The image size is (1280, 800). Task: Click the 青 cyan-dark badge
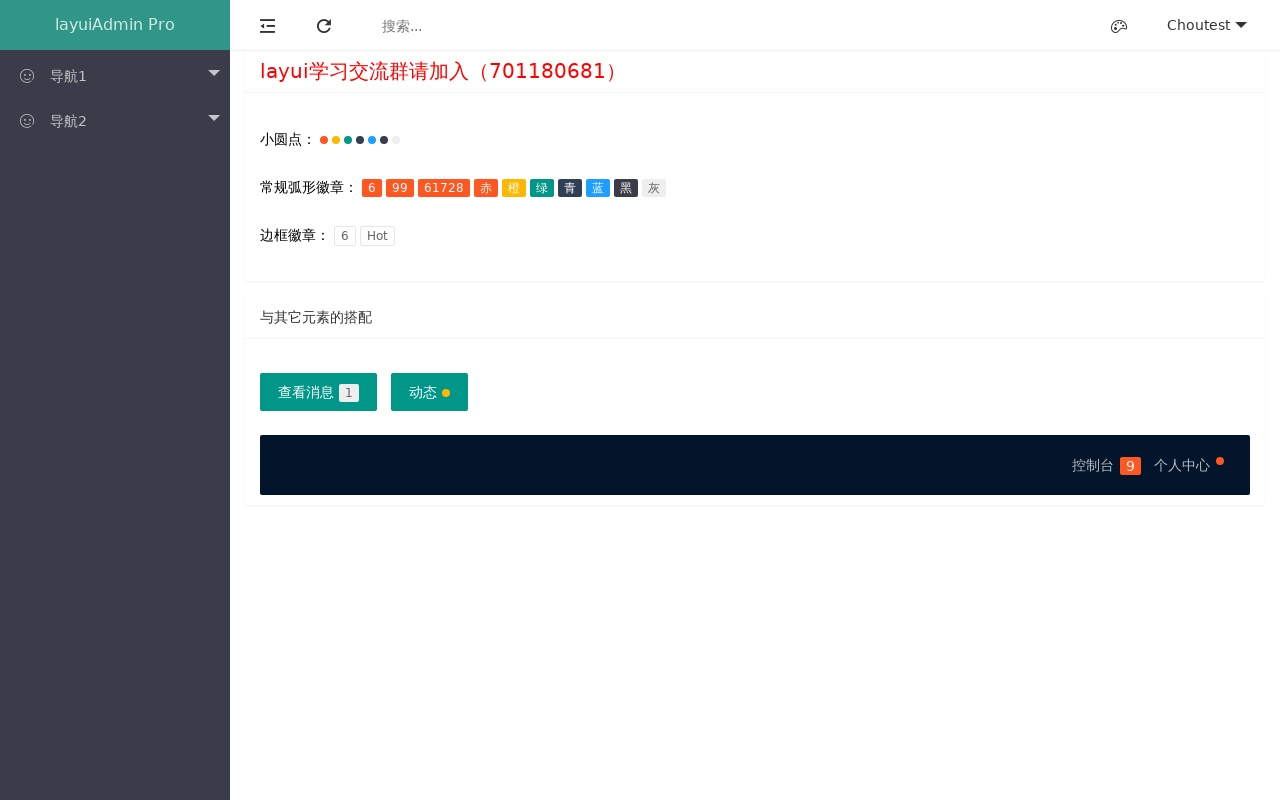[570, 188]
